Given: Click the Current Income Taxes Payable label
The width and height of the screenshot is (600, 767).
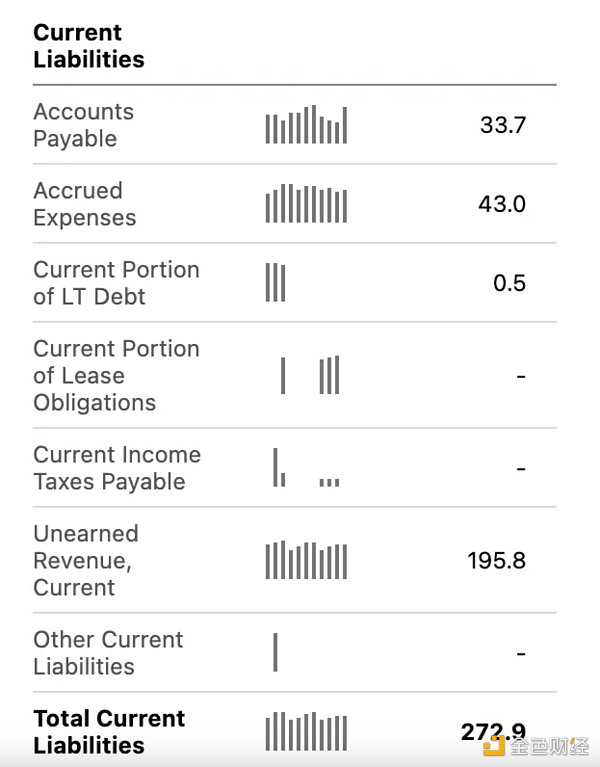Looking at the screenshot, I should (116, 468).
